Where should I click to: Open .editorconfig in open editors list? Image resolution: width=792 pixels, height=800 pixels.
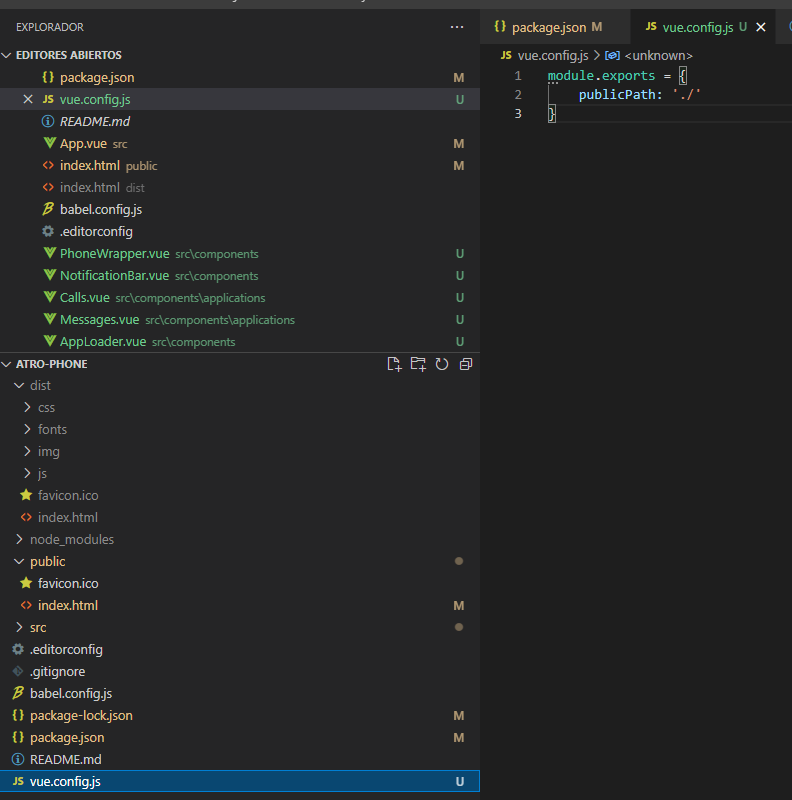point(240,231)
